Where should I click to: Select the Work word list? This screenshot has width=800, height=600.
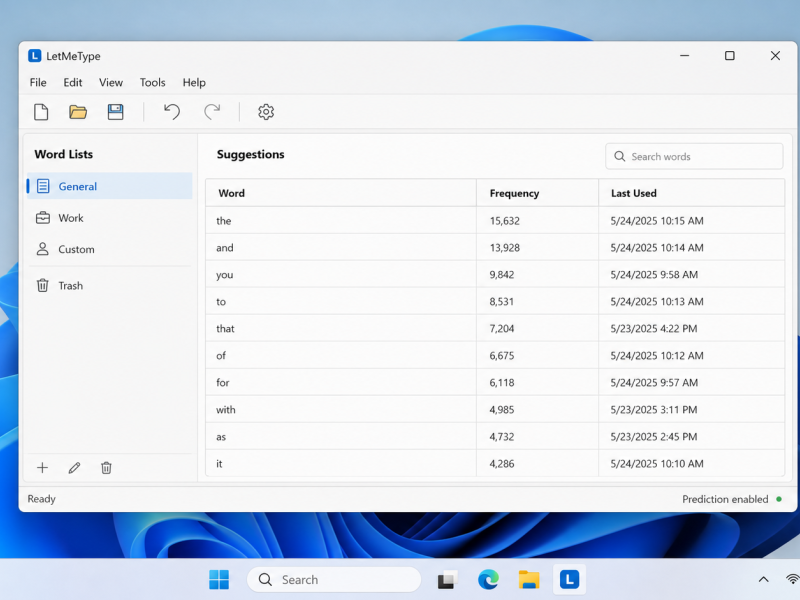point(110,218)
